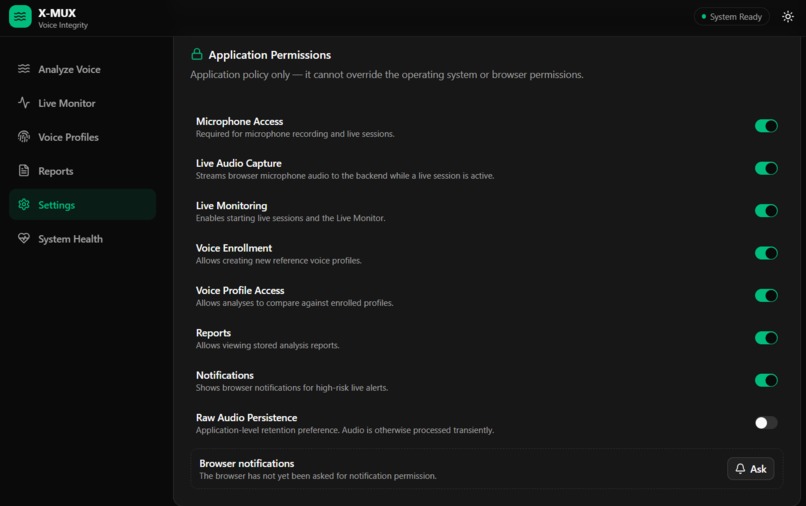Viewport: 806px width, 506px height.
Task: Click the Raw Audio Persistence label
Action: (246, 418)
